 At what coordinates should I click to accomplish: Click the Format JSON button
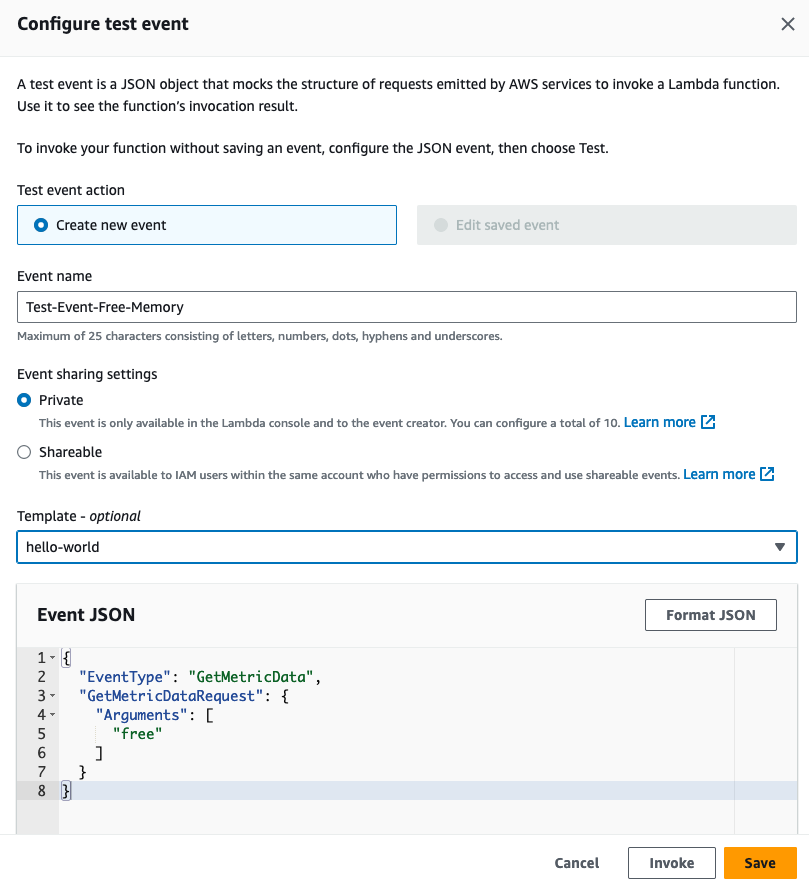[x=711, y=615]
